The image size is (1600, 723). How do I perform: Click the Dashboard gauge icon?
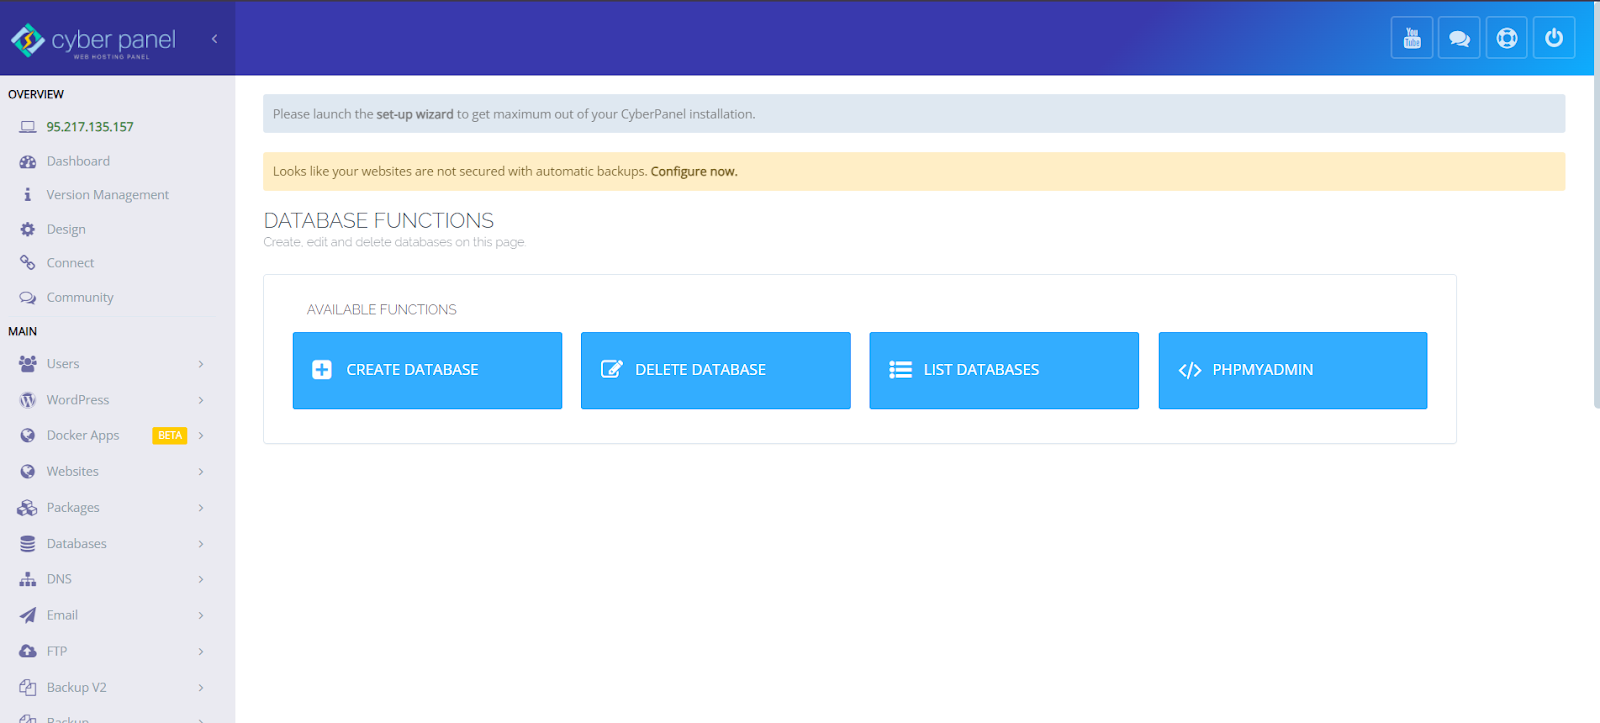point(28,161)
